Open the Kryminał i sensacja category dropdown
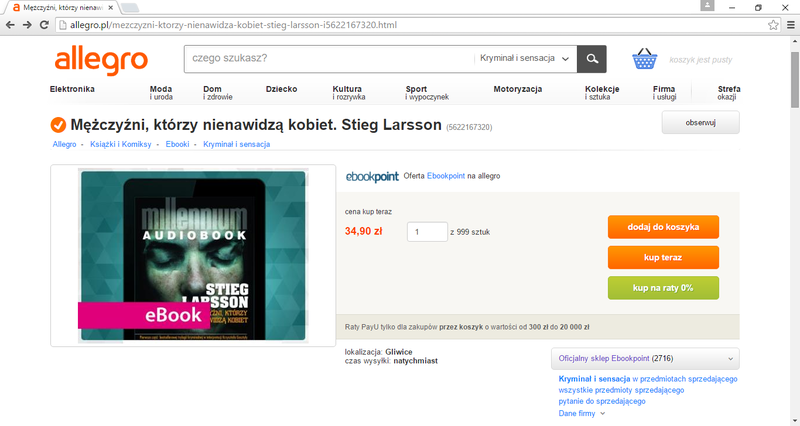 (524, 59)
